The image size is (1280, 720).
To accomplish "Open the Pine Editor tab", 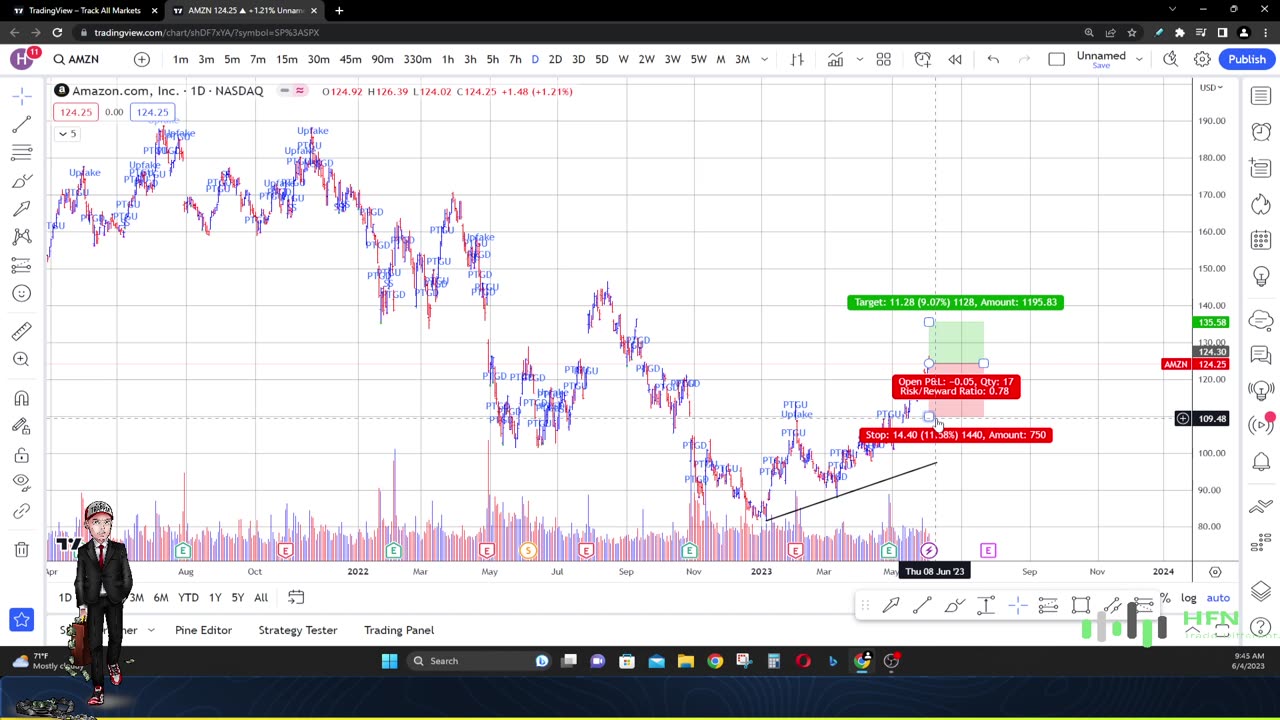I will [x=203, y=630].
